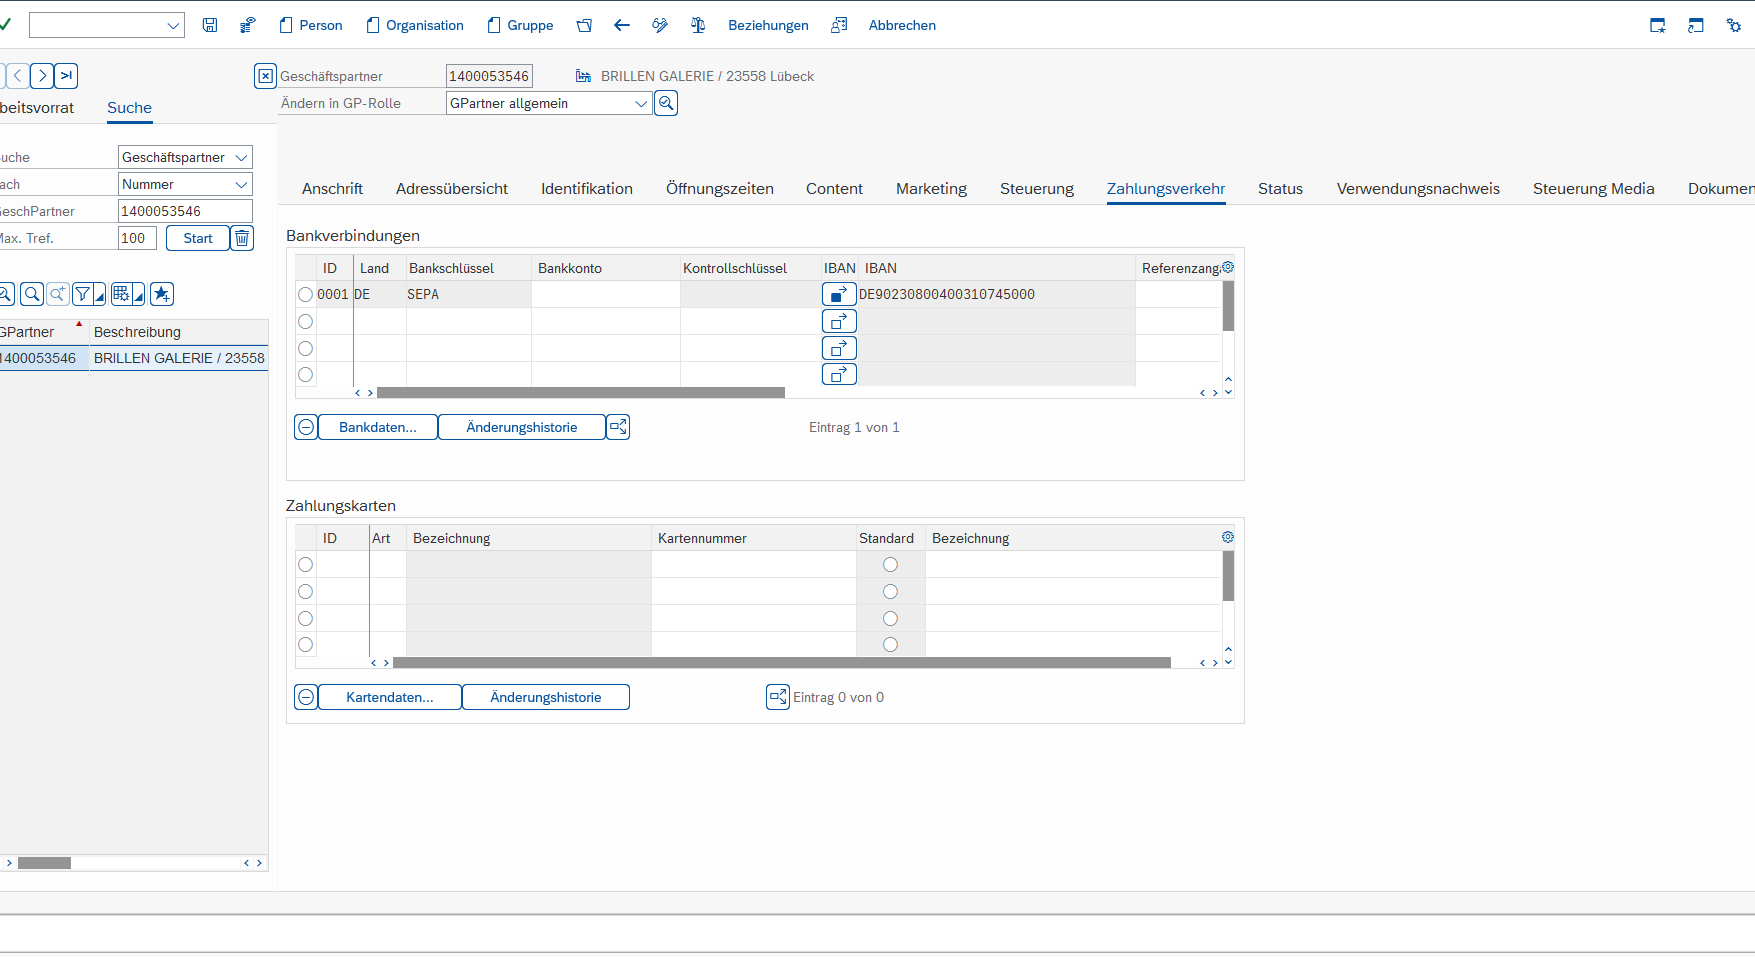1755x957 pixels.
Task: Toggle display/change glasses-pencil icon
Action: pos(660,25)
